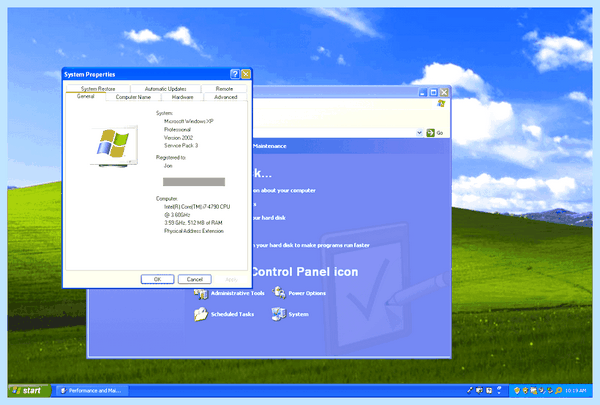Open the System control panel icon
600x405 pixels.
[x=279, y=314]
